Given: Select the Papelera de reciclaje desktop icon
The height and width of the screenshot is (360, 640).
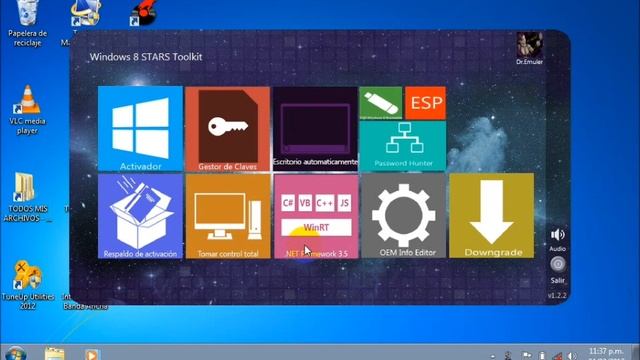Looking at the screenshot, I should tap(27, 24).
